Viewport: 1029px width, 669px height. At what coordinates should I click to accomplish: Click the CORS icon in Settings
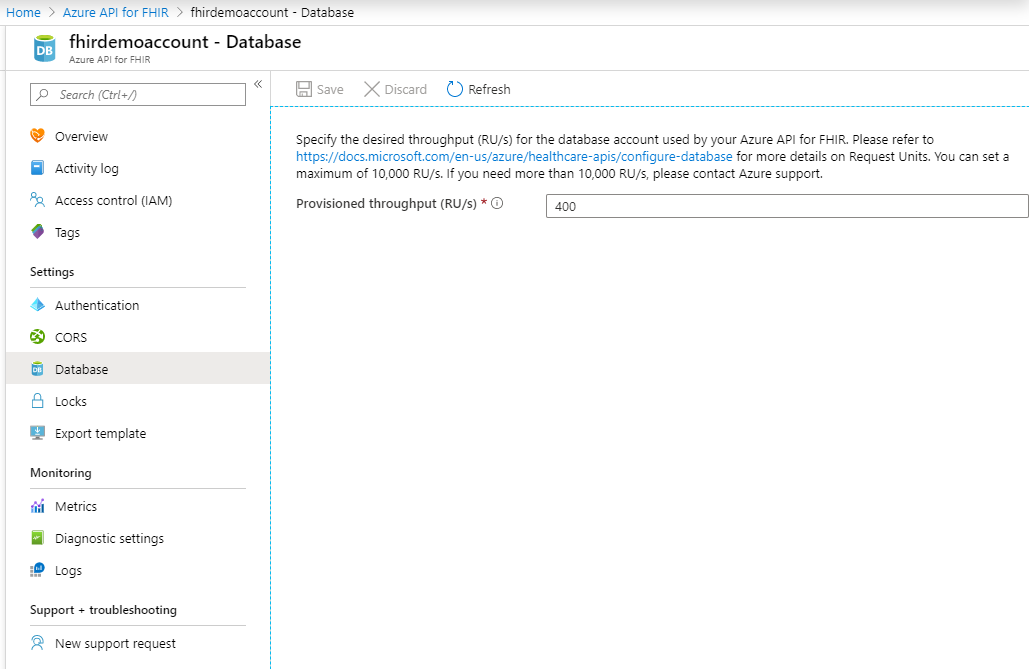pos(38,337)
